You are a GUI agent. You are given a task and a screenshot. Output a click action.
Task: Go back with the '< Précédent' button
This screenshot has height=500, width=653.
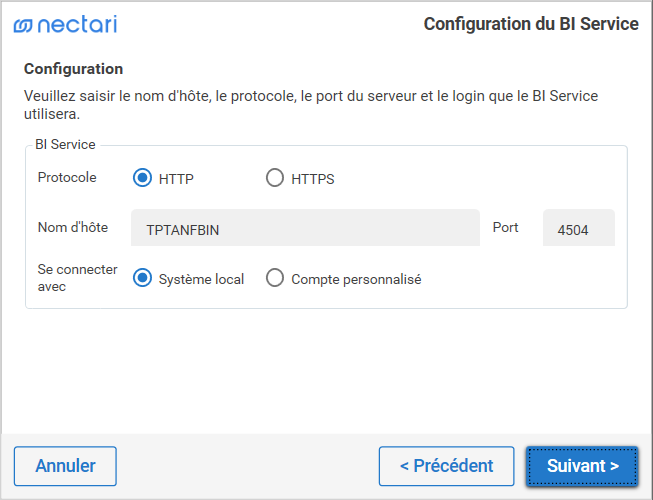click(x=446, y=466)
